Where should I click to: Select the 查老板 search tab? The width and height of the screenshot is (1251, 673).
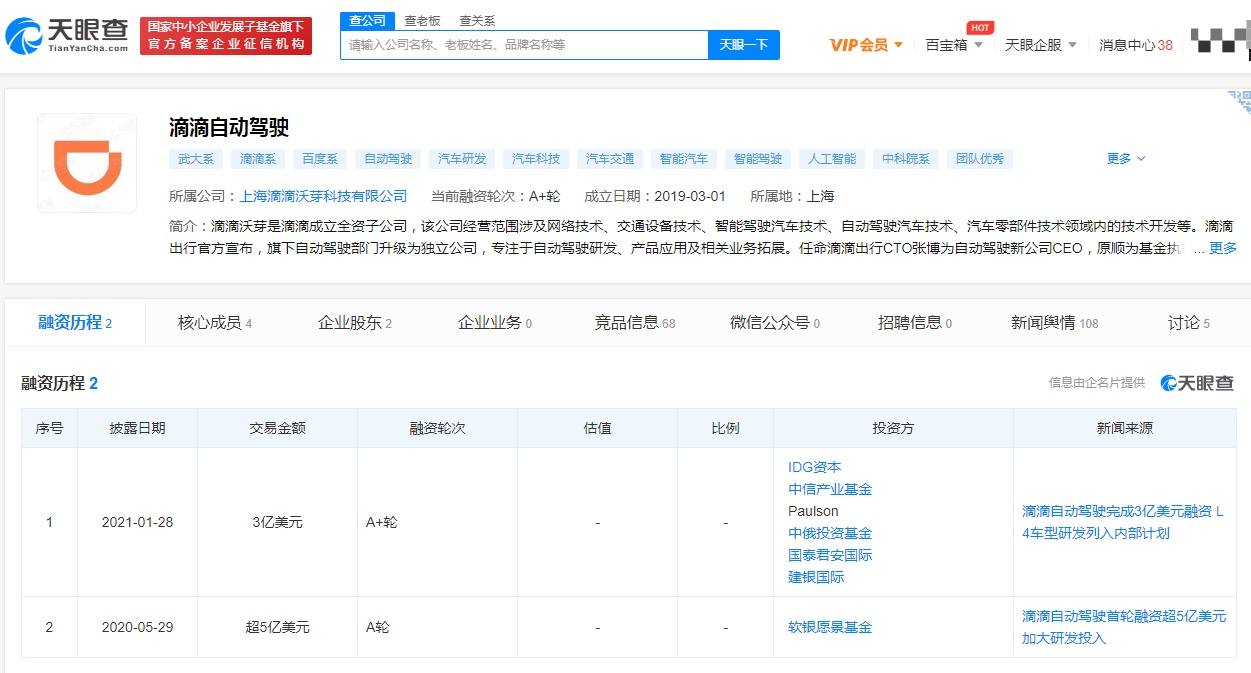coord(422,21)
